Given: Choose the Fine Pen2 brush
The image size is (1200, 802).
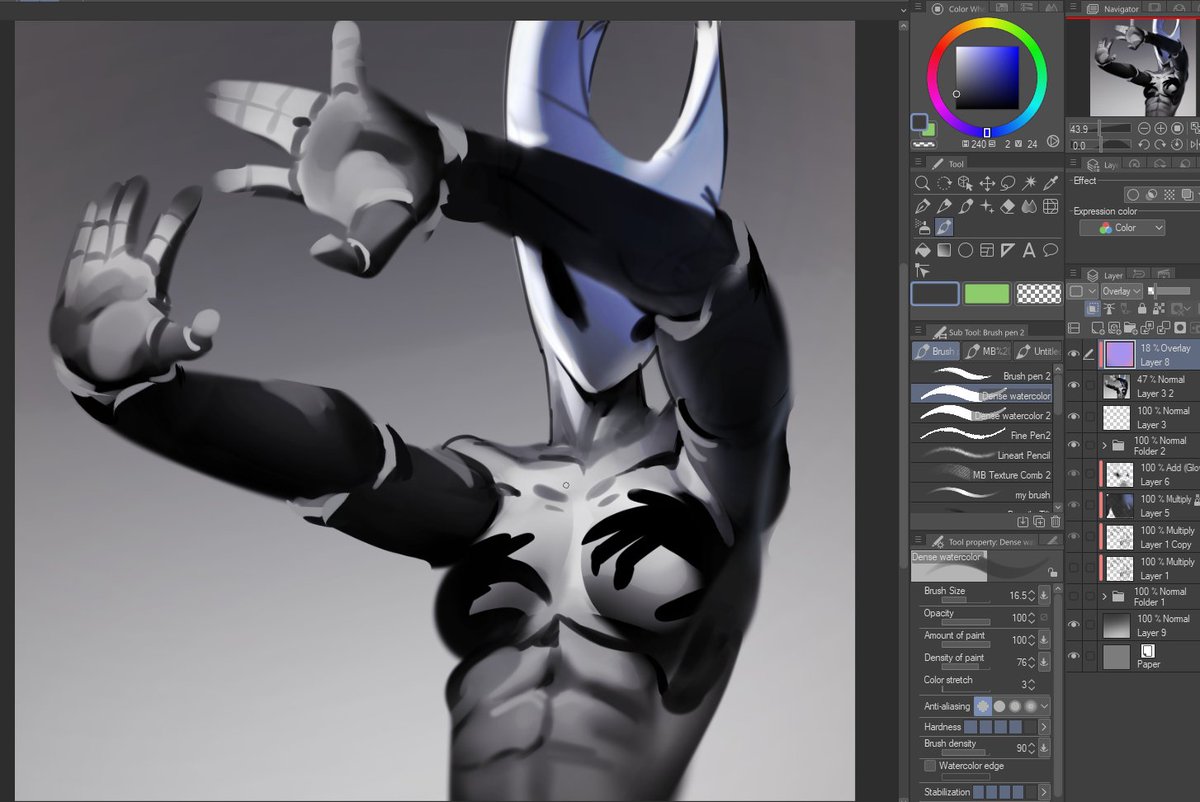Looking at the screenshot, I should coord(981,435).
